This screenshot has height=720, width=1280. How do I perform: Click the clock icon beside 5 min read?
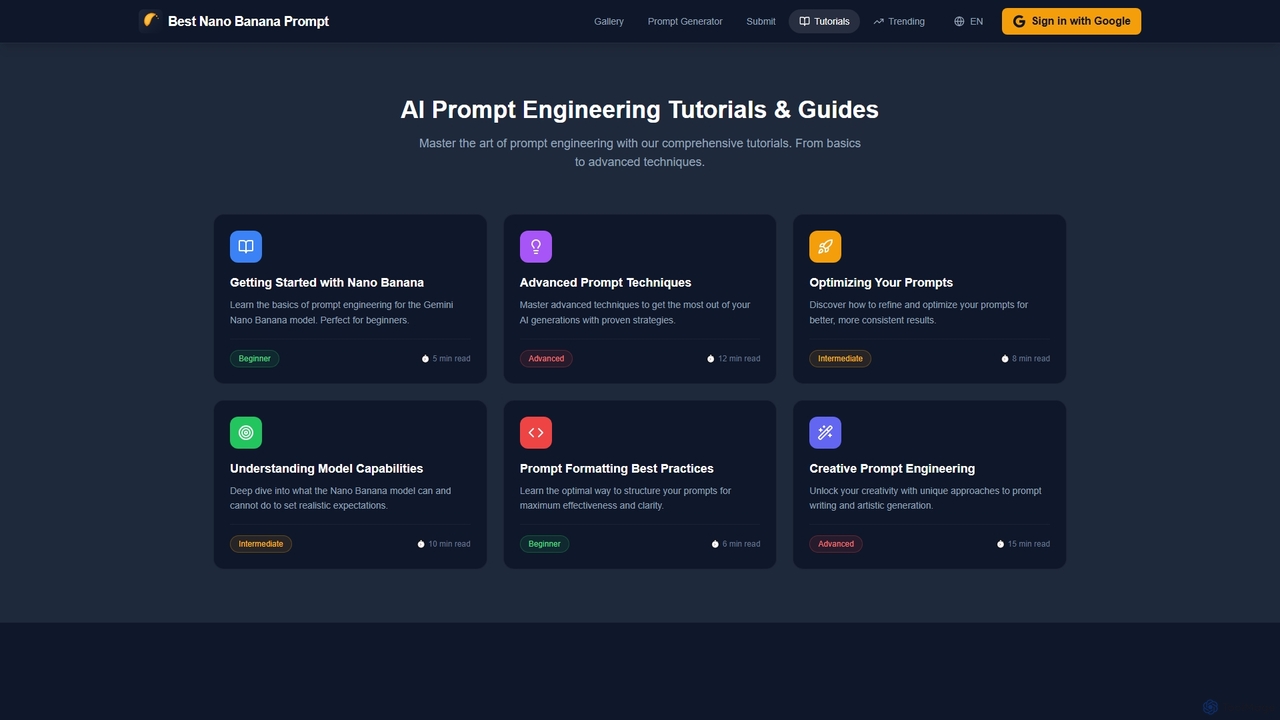425,358
